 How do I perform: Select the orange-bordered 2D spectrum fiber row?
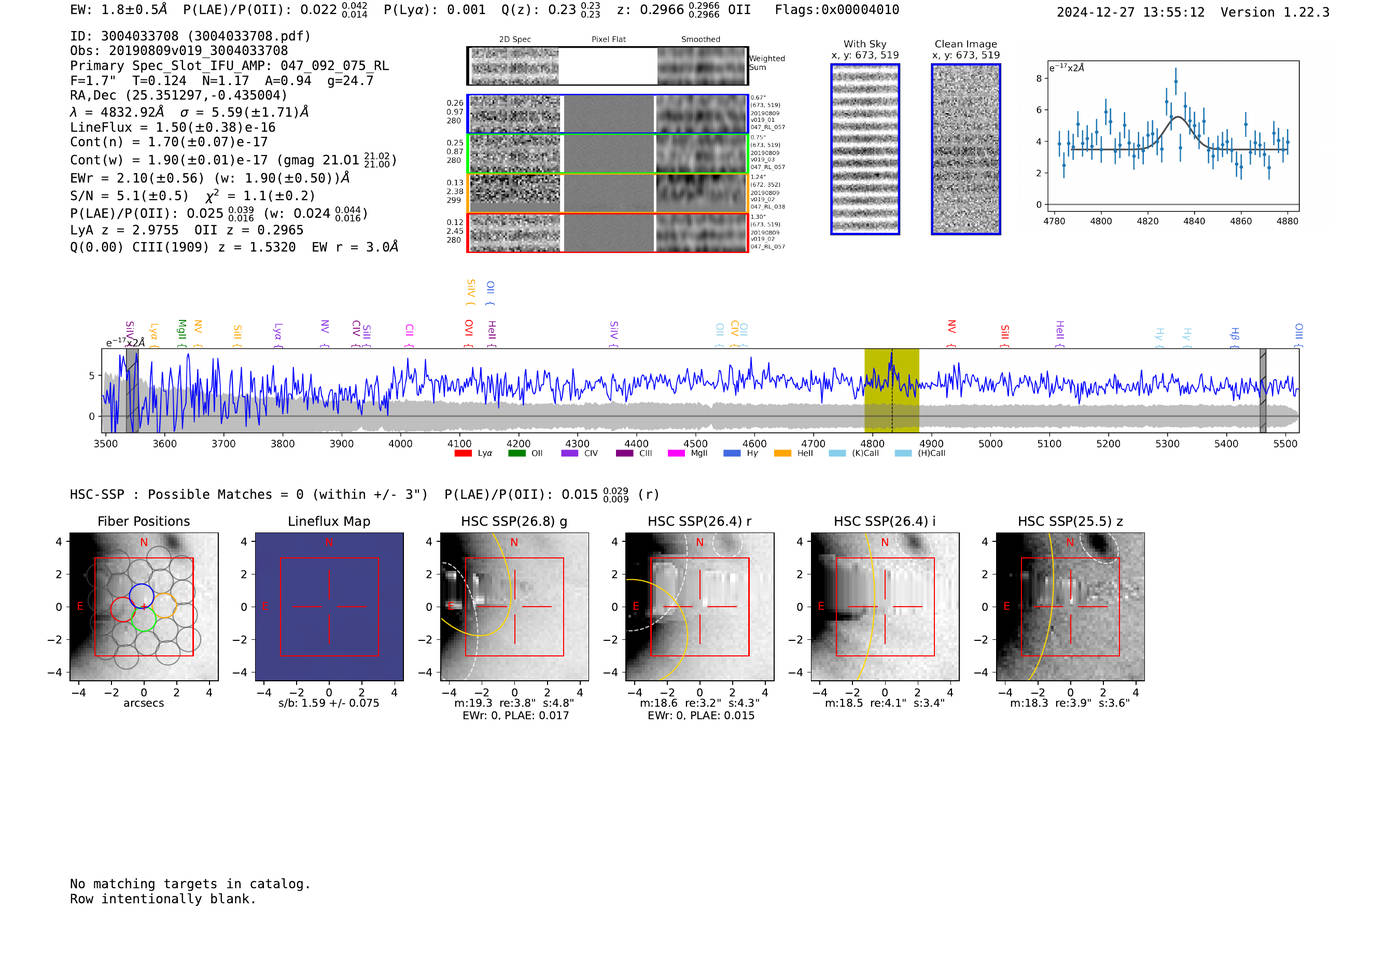tap(607, 193)
